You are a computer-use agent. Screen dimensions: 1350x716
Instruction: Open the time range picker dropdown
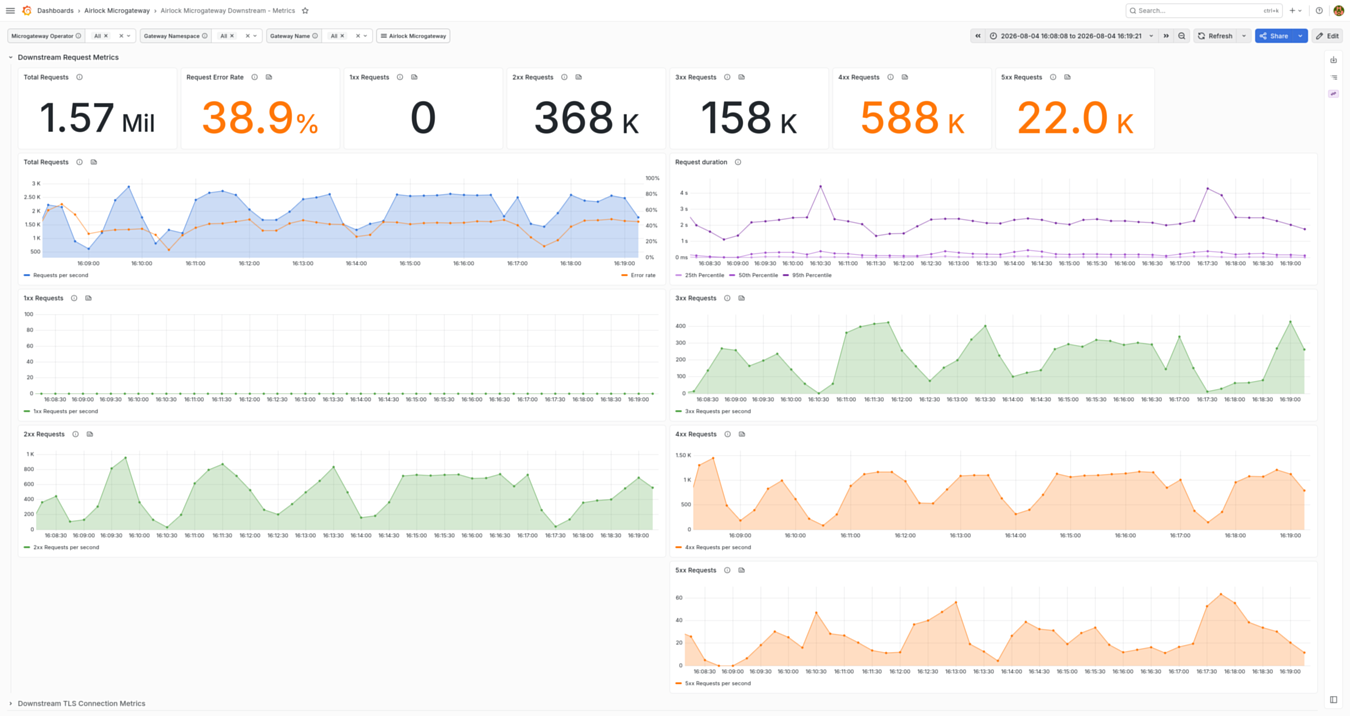pyautogui.click(x=1072, y=36)
